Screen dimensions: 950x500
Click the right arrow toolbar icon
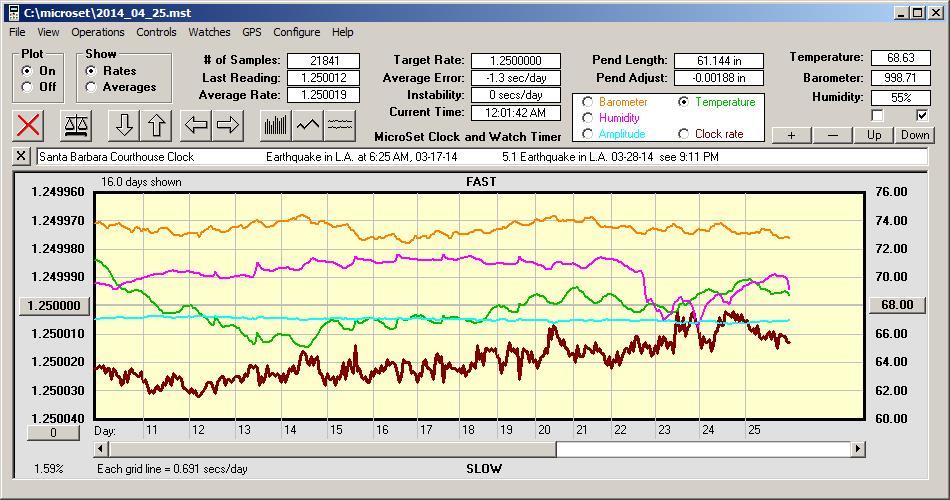click(228, 125)
